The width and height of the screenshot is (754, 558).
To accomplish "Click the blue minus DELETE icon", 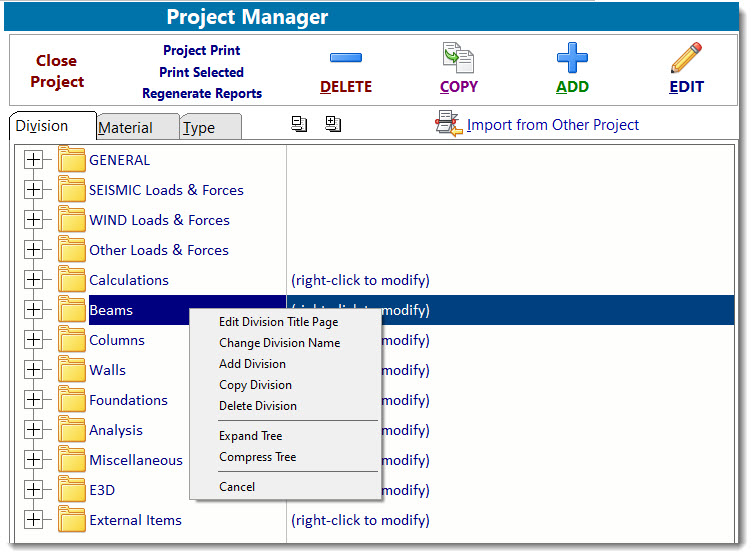I will [346, 58].
